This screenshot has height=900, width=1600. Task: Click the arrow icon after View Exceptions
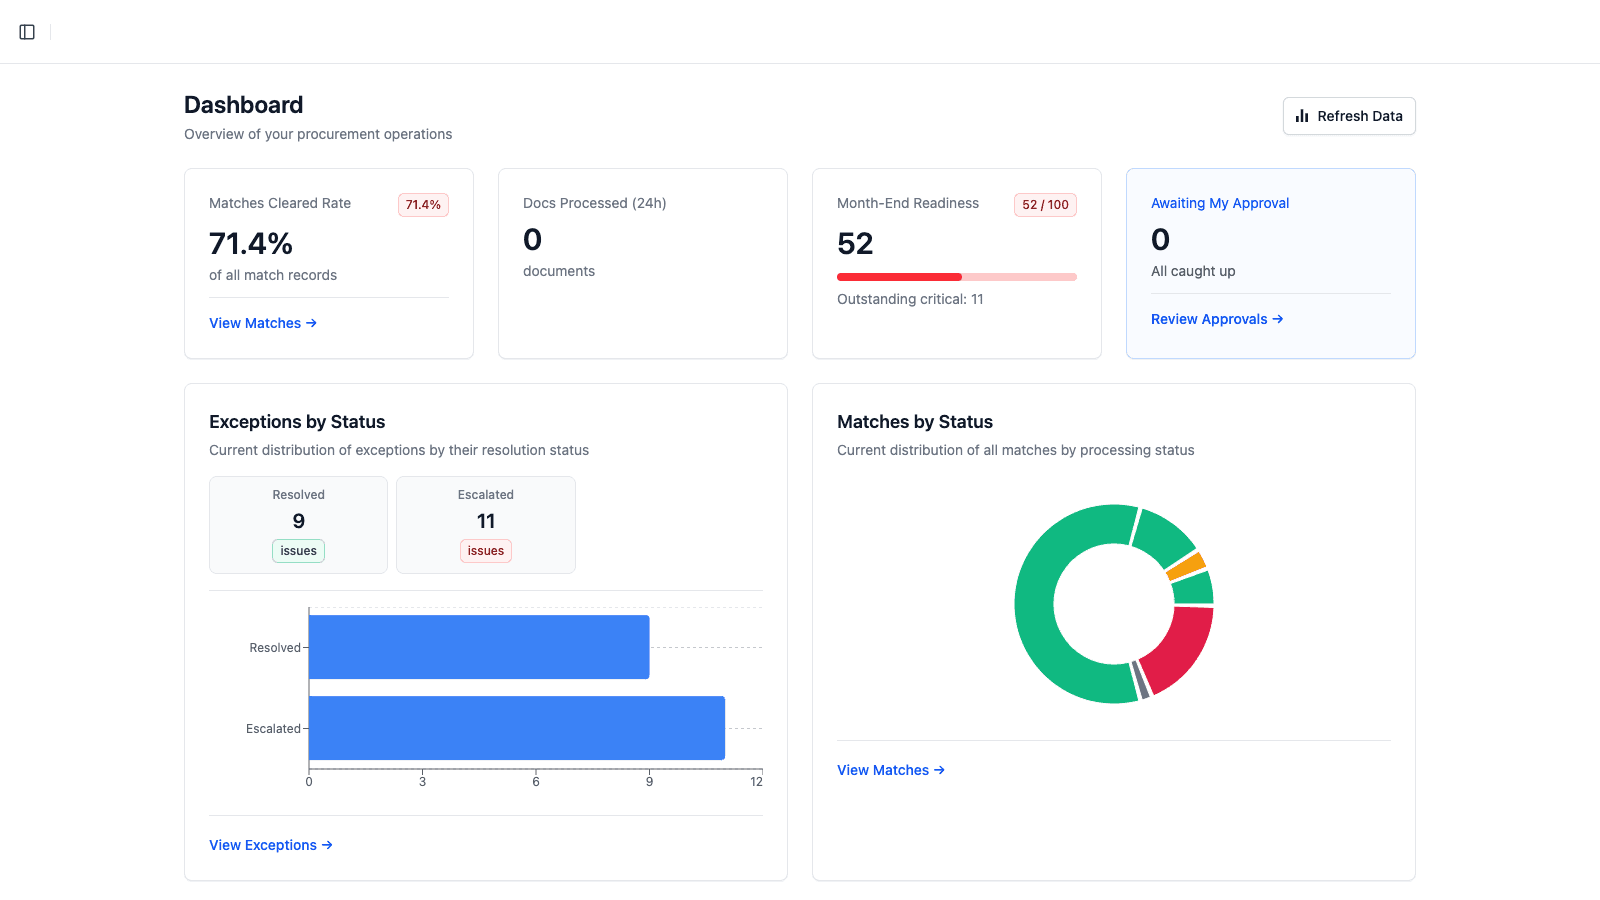click(x=327, y=845)
